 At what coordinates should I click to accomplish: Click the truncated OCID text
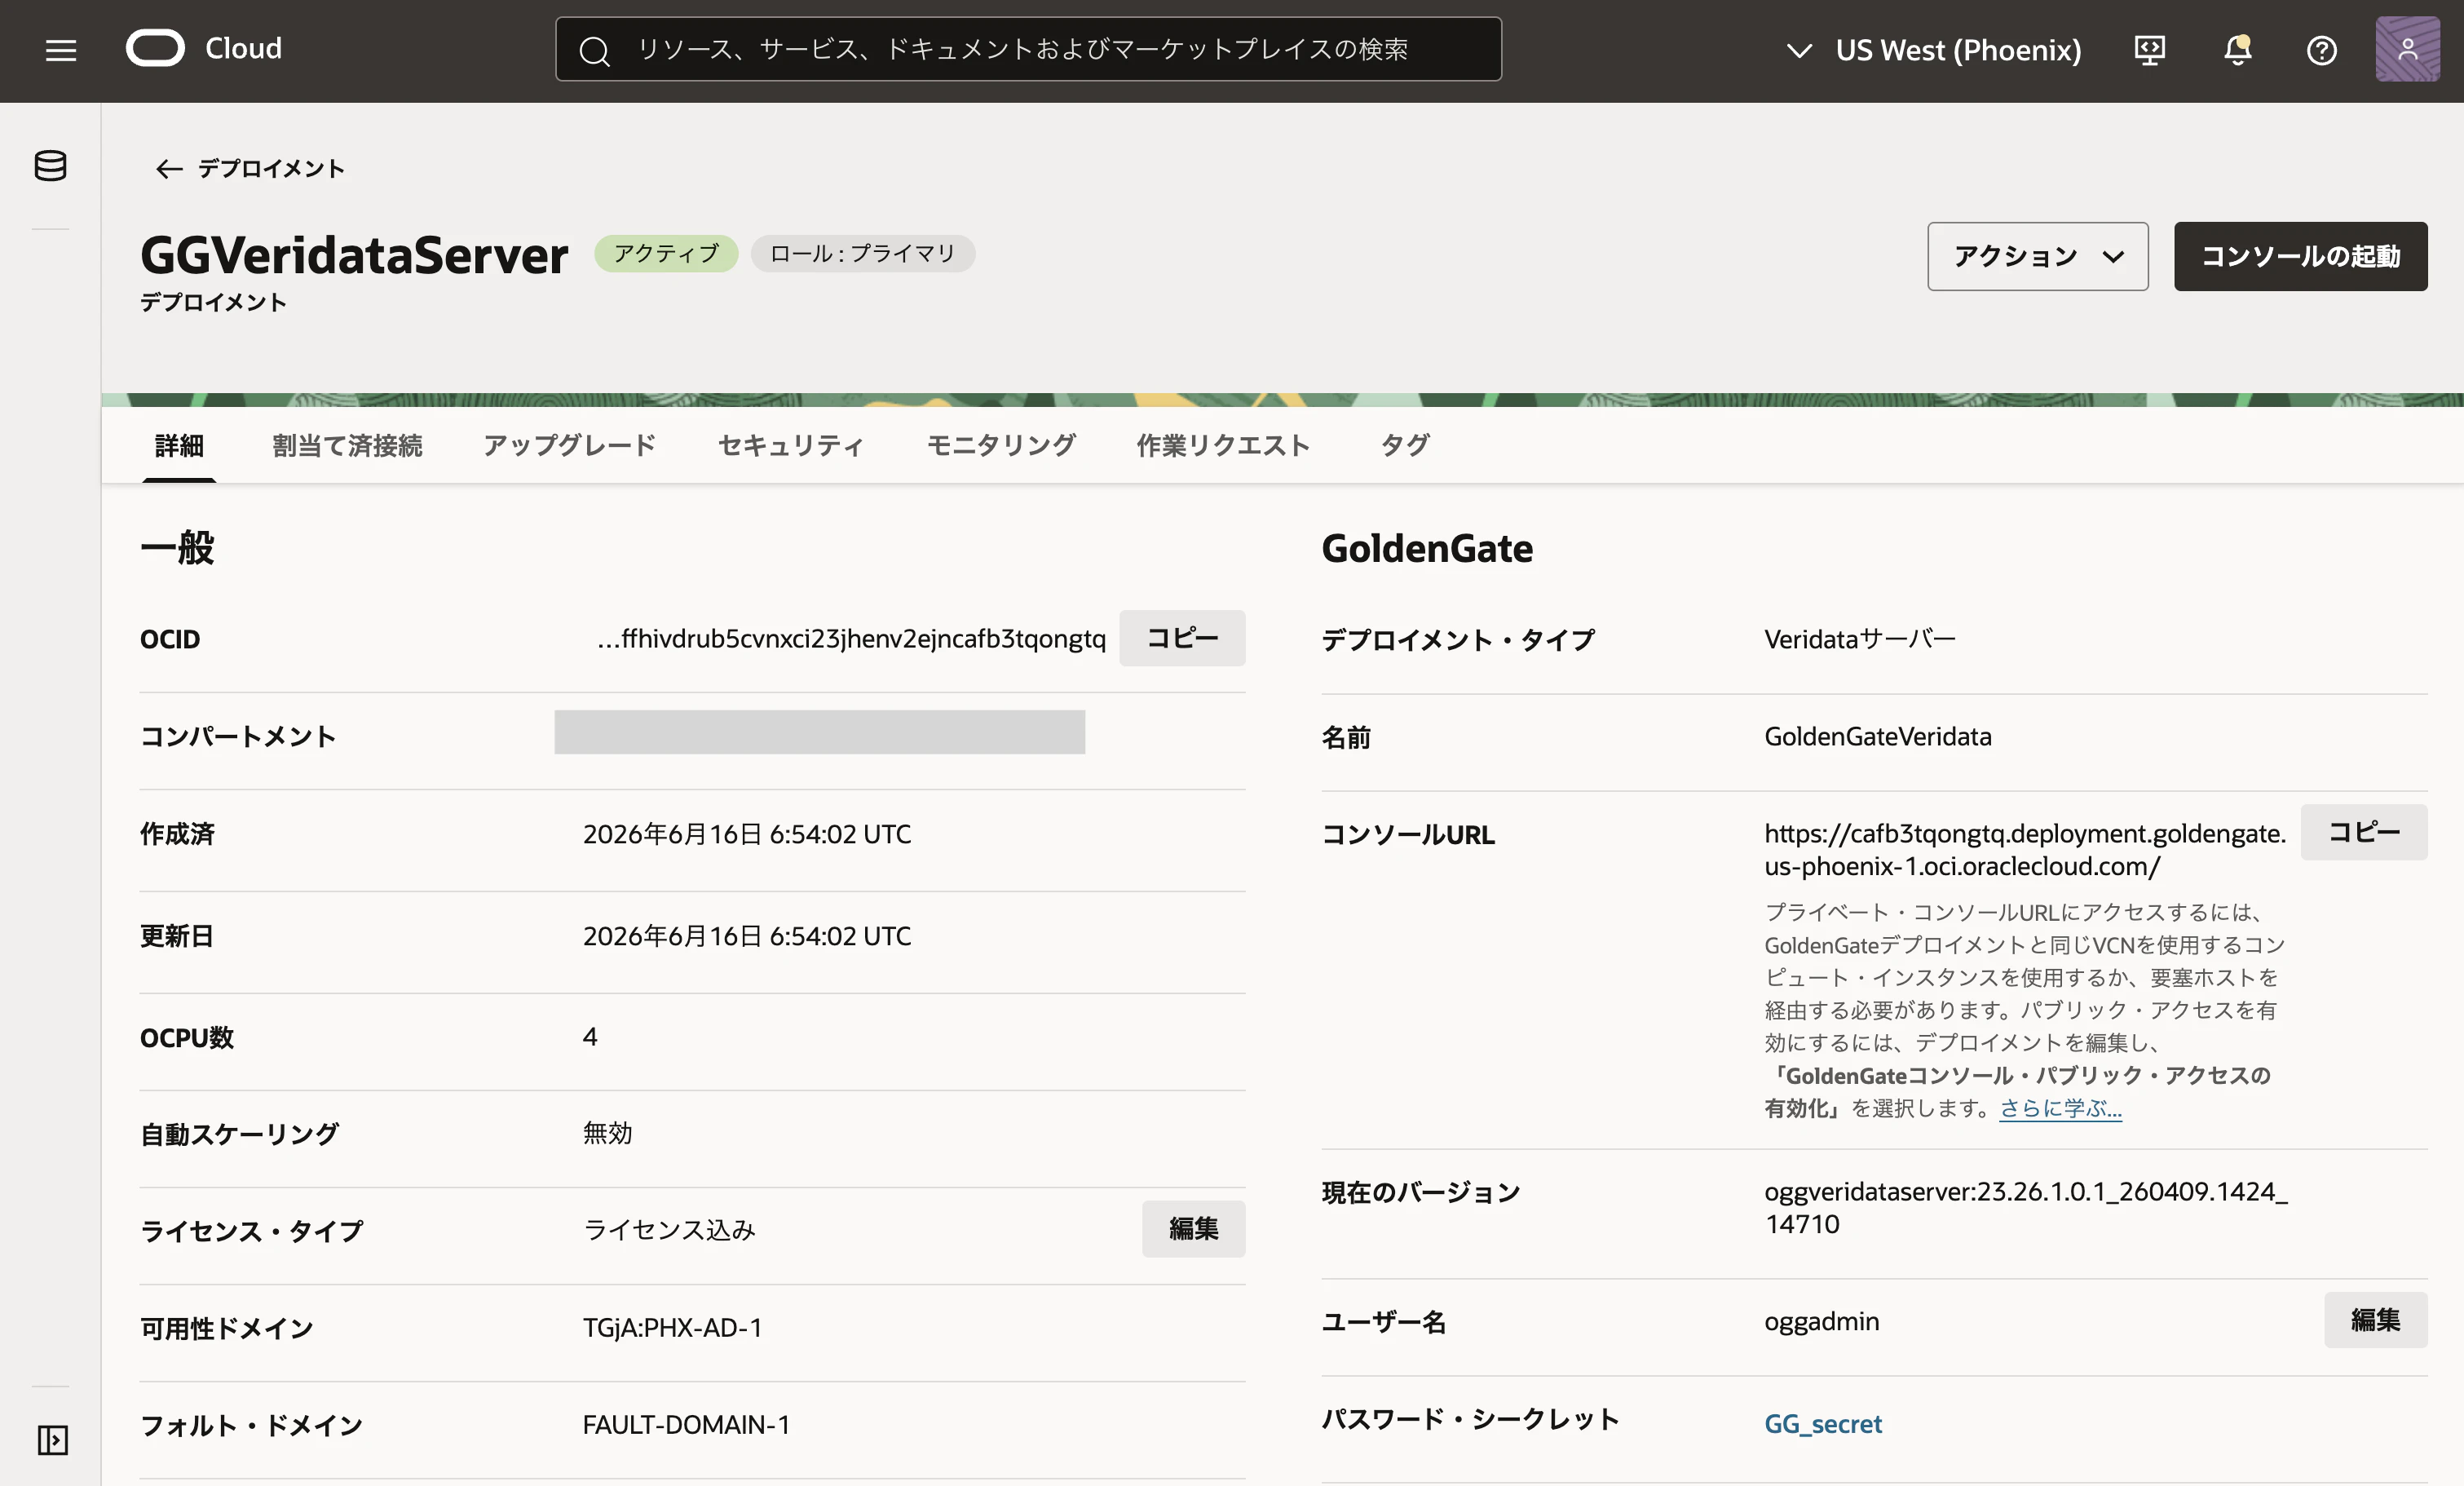pyautogui.click(x=851, y=638)
